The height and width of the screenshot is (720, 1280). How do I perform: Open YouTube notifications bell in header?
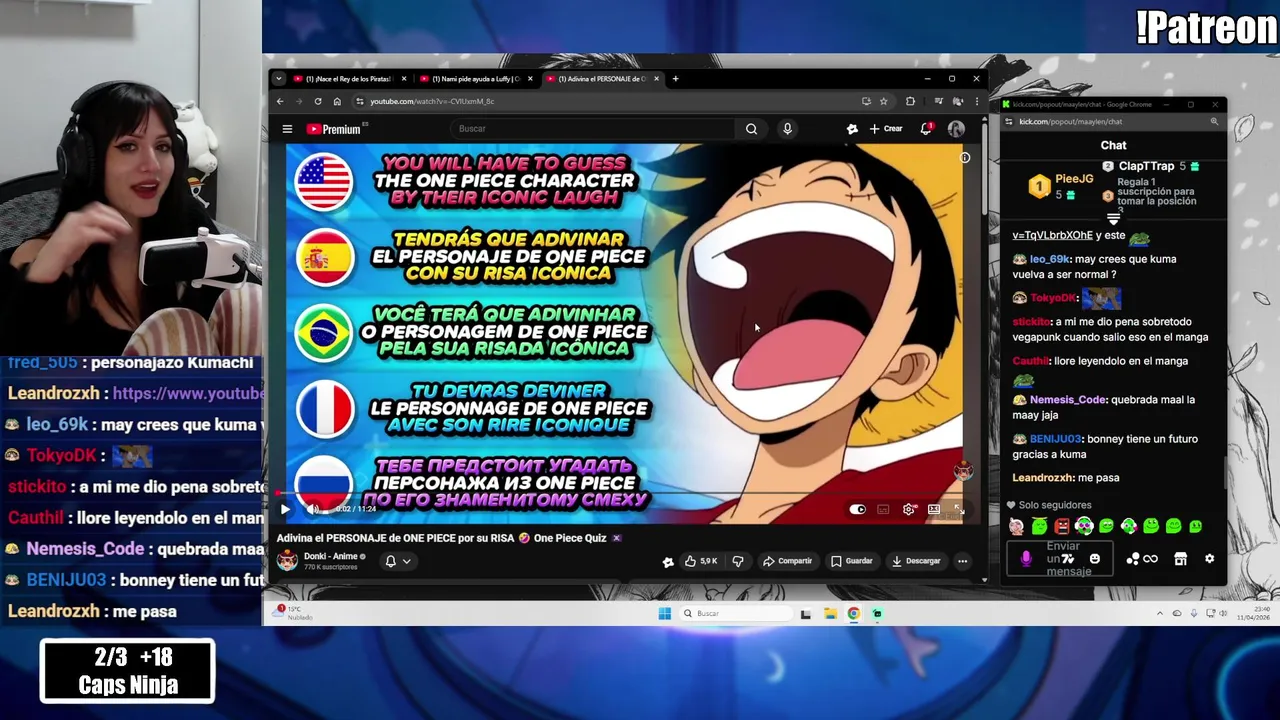(926, 129)
